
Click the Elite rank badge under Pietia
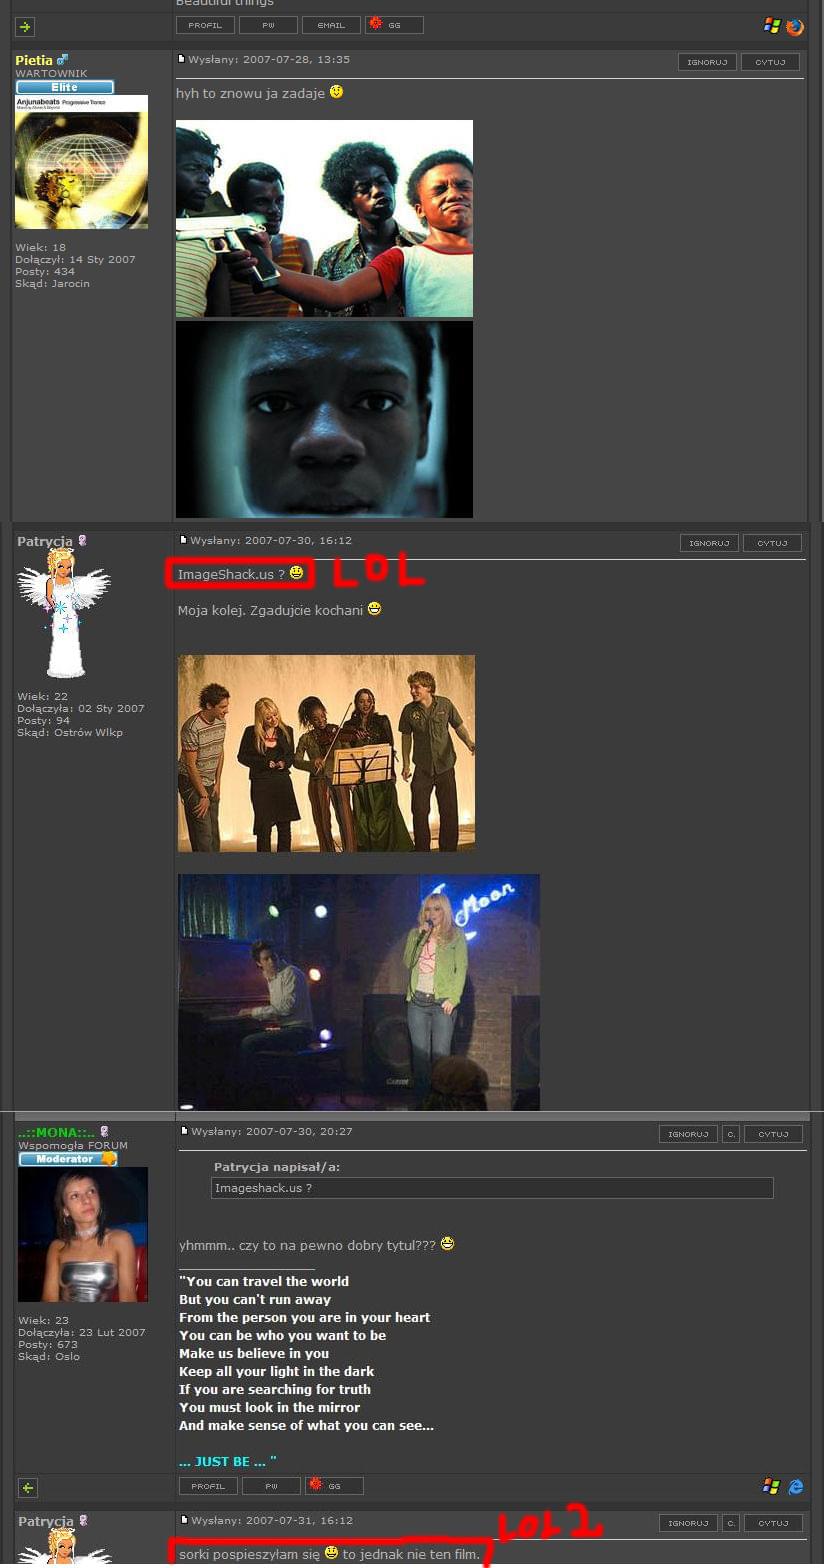click(x=65, y=87)
